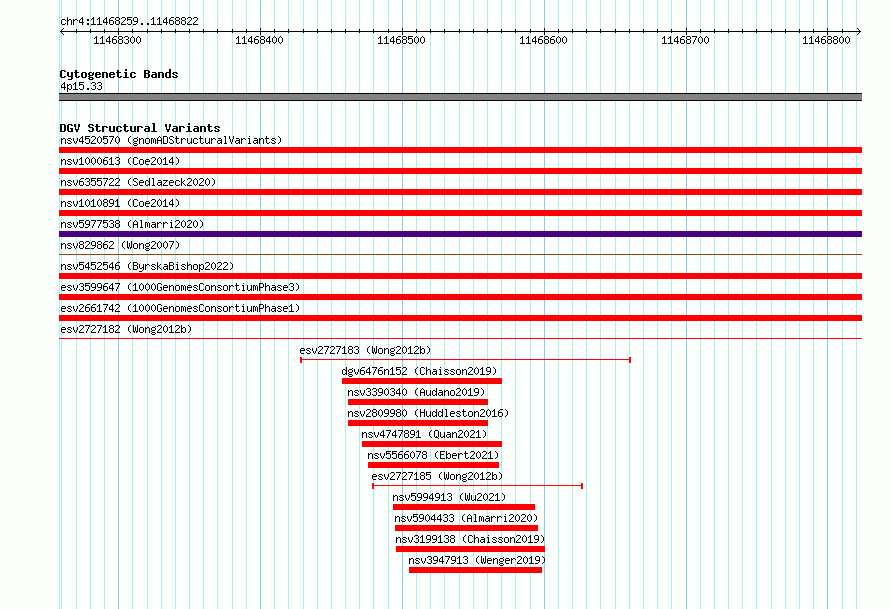Click nsv5452546 (ByrskaBishop2022) label
This screenshot has width=890, height=609.
click(x=147, y=266)
